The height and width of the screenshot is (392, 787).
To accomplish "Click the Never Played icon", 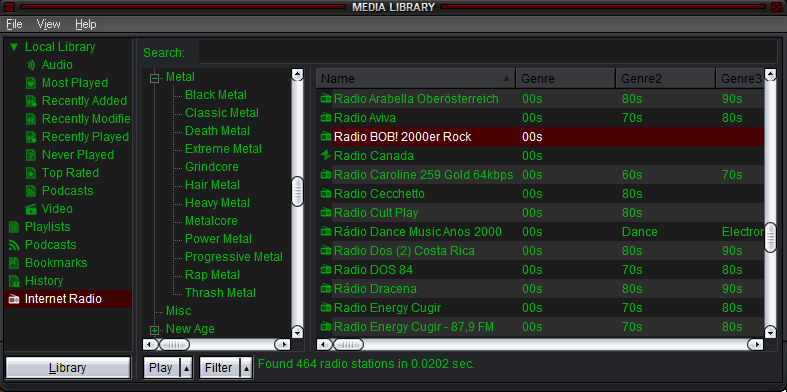I will click(x=31, y=155).
